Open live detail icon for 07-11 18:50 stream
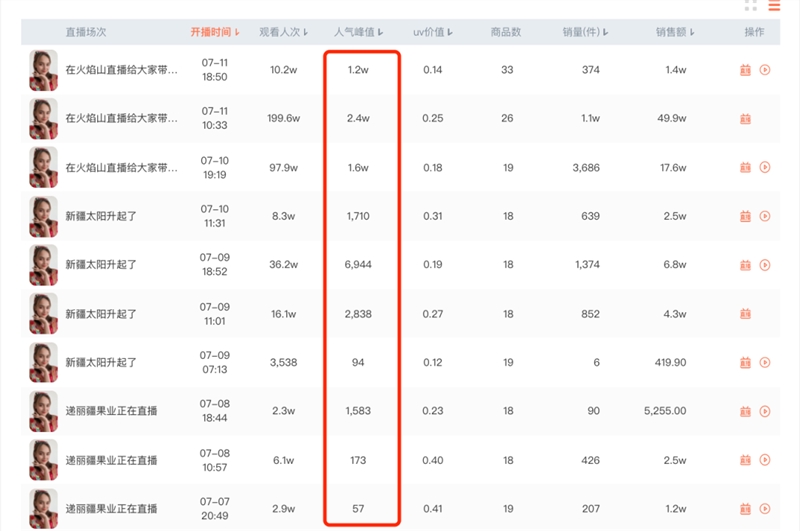This screenshot has width=800, height=531. [x=745, y=70]
